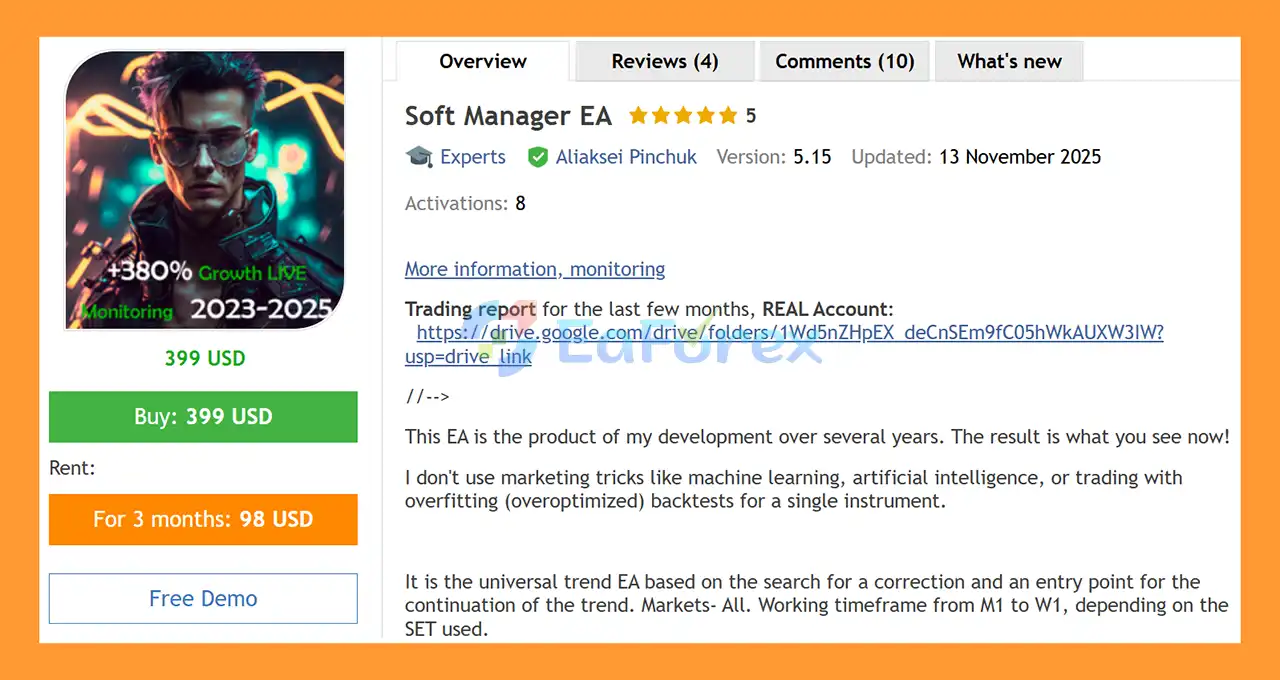Click the fifth rating star
The image size is (1280, 680).
point(728,116)
